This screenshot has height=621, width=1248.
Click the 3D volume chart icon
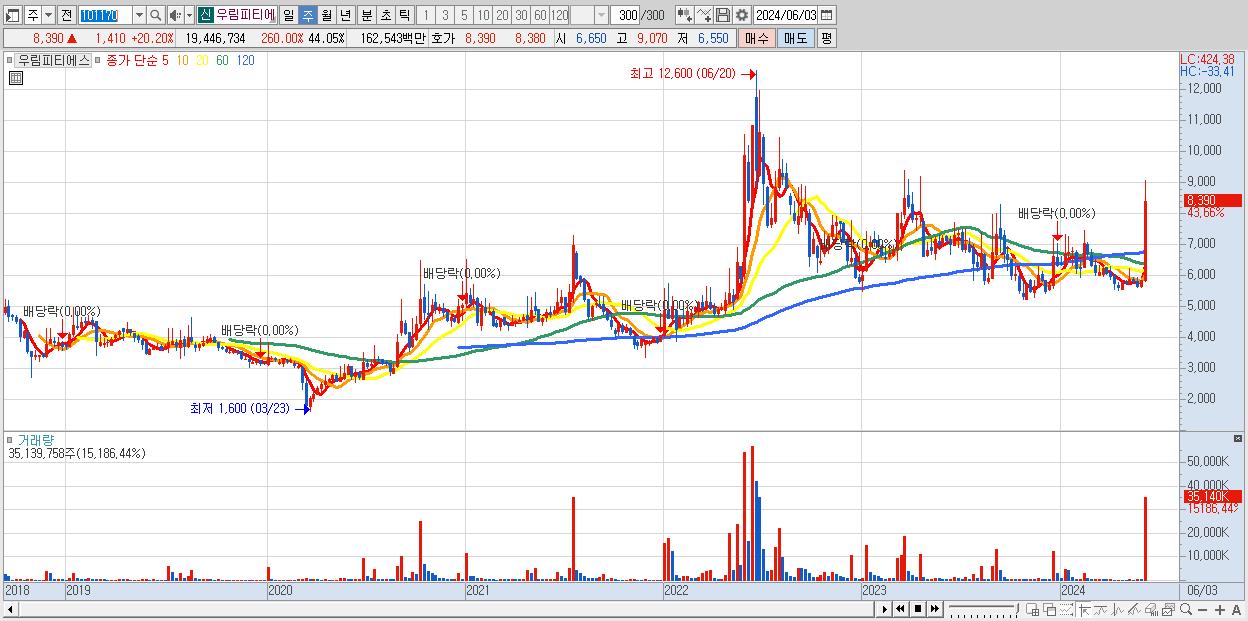1151,609
